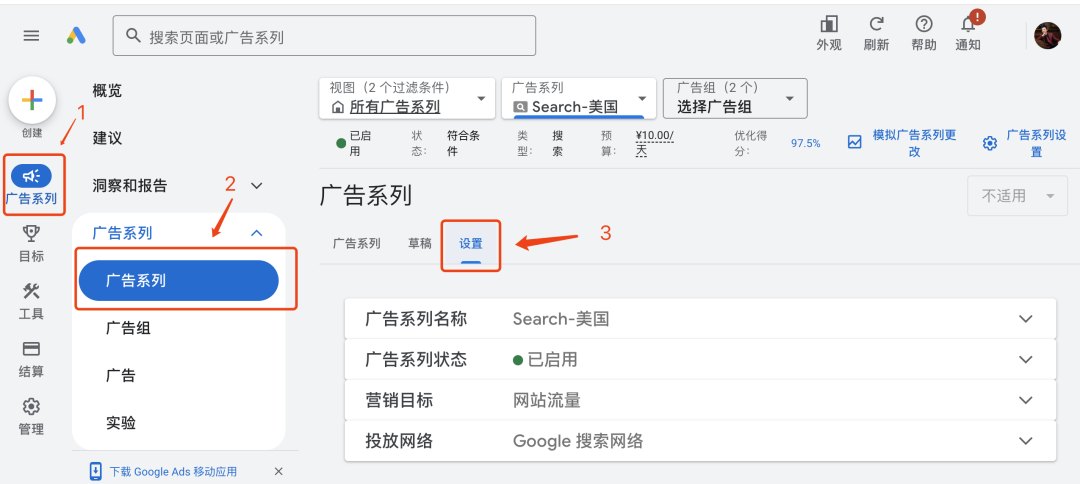Open the 广告系列 Search-美国 dropdown
Viewport: 1080px width, 484px height.
[x=577, y=98]
